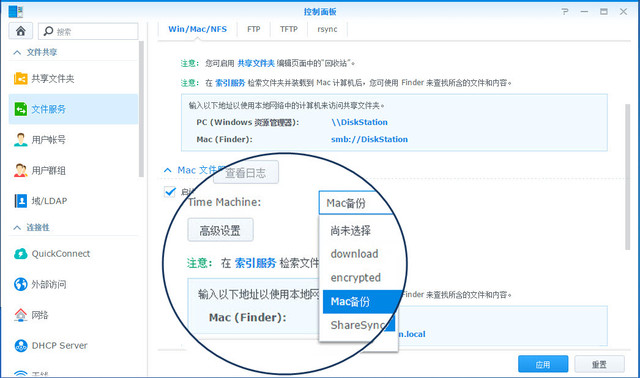The height and width of the screenshot is (378, 640).
Task: Collapse the 连接性 sidebar section
Action: [x=17, y=227]
